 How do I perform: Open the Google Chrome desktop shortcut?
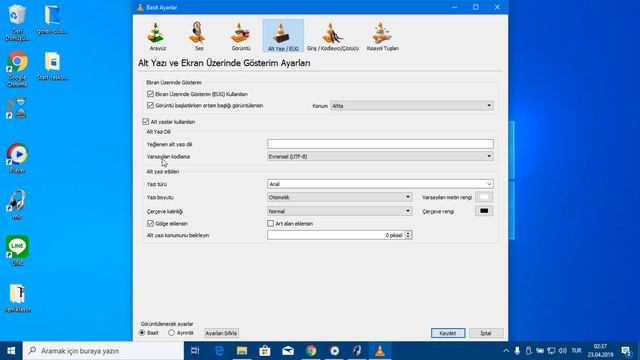coord(17,69)
